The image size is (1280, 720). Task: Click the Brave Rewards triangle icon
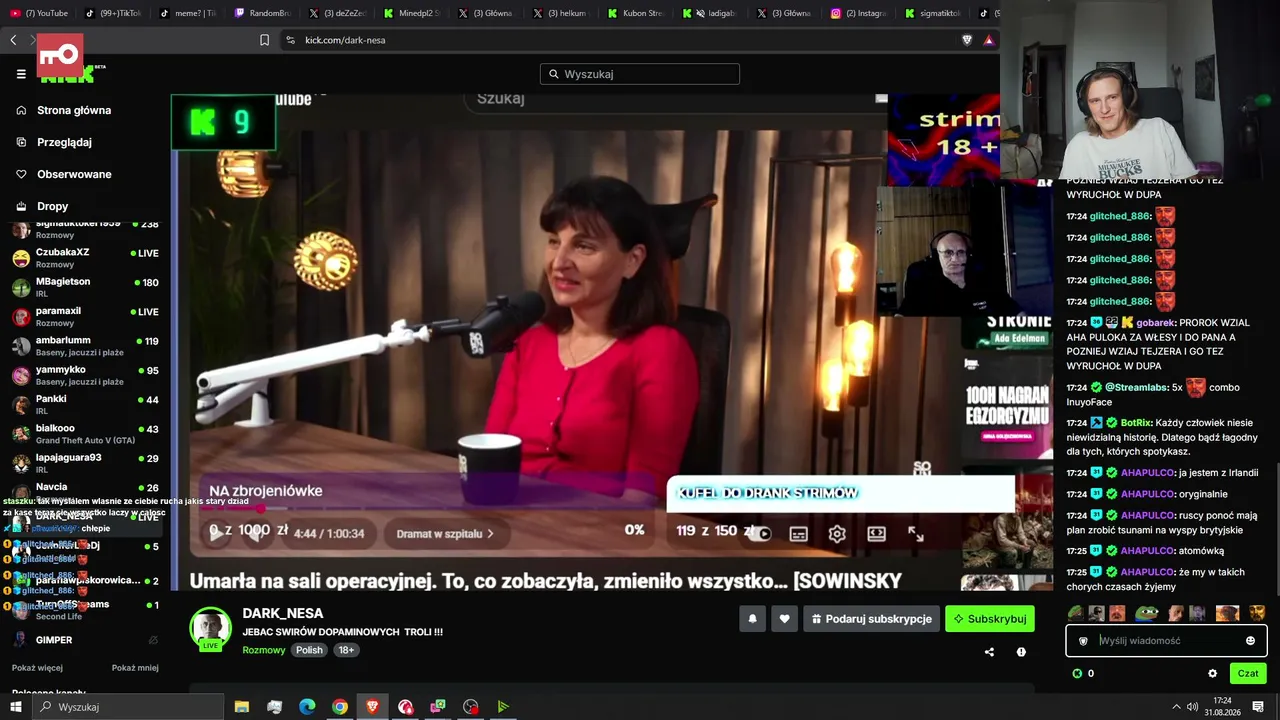988,40
